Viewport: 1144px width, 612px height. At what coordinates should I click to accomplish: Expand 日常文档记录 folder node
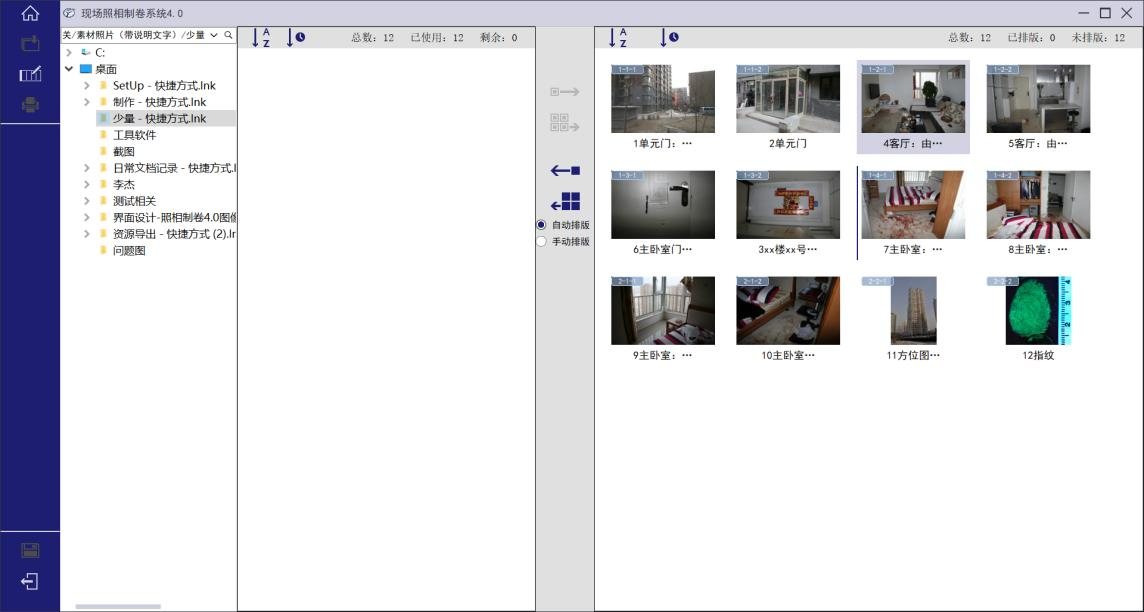click(86, 168)
